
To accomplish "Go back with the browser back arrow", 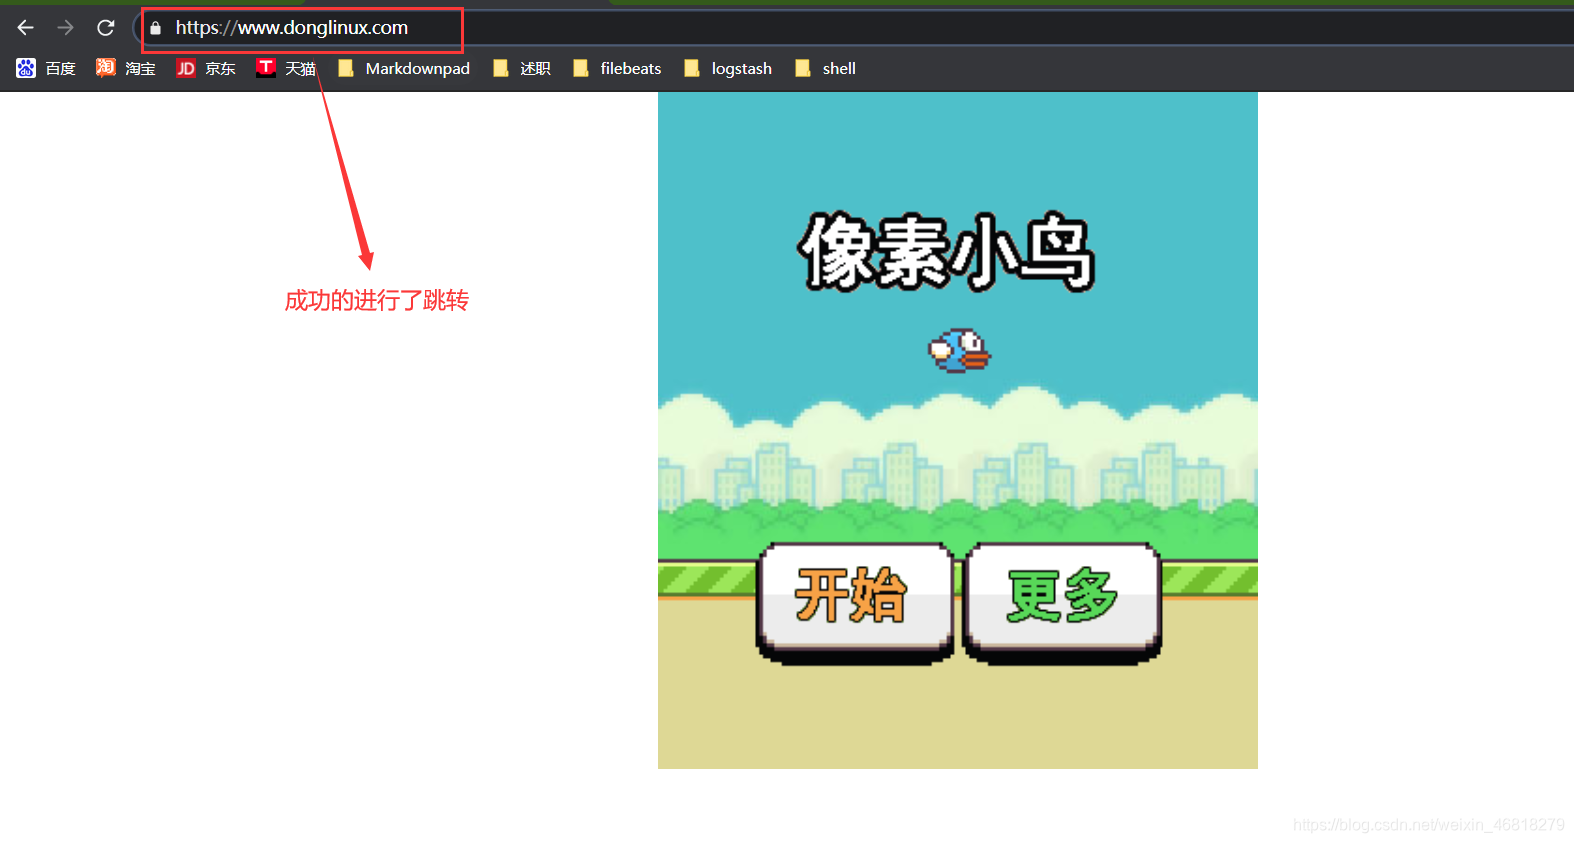I will click(26, 28).
